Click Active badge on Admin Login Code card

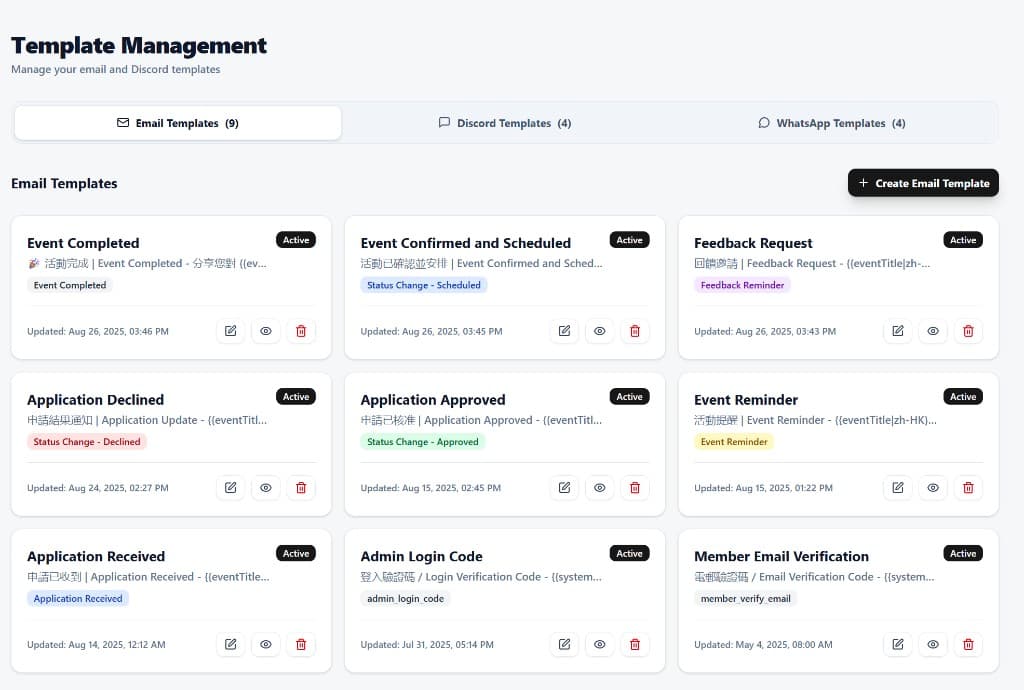[629, 553]
